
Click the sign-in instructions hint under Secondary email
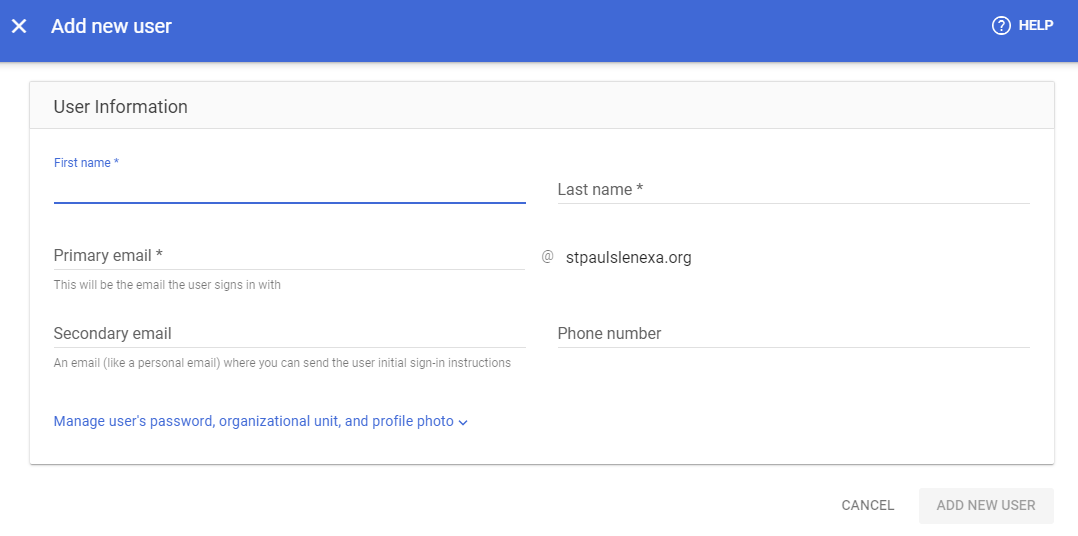click(282, 363)
